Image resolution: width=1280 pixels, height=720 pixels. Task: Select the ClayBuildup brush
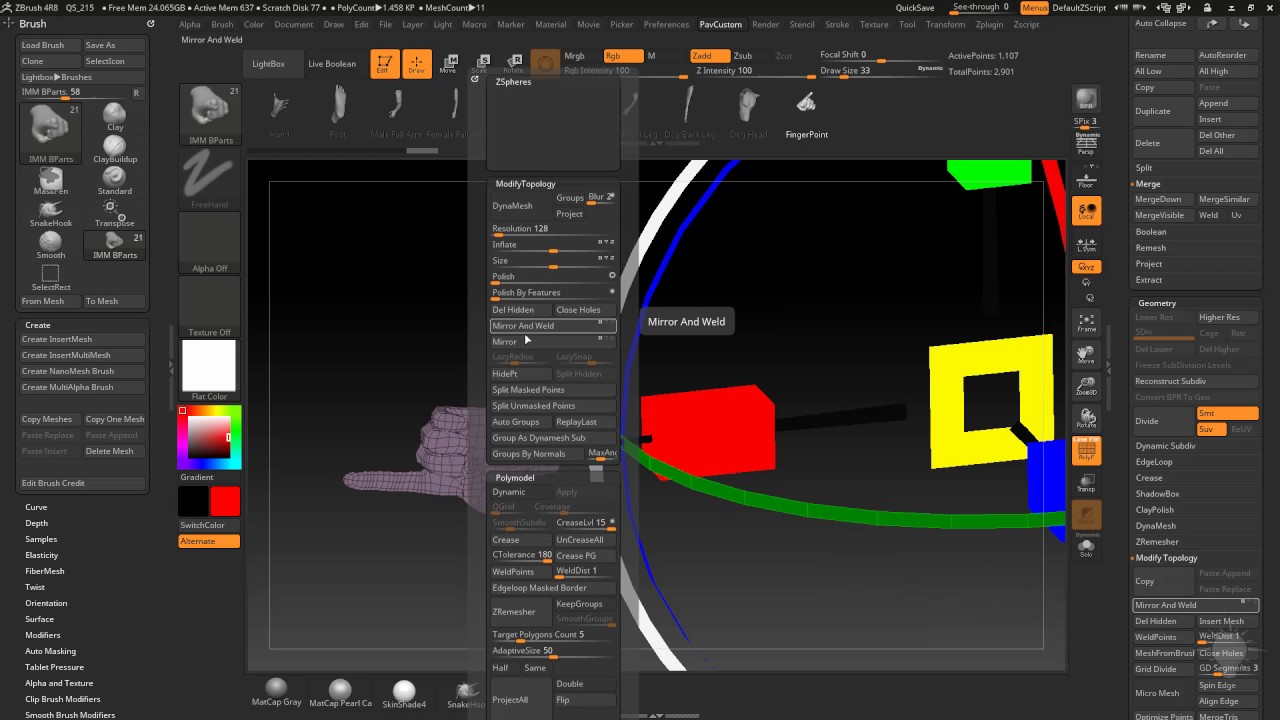point(114,146)
